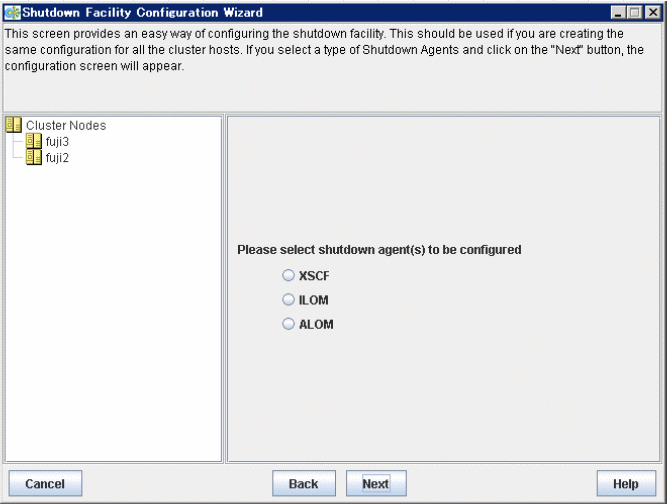Image resolution: width=667 pixels, height=504 pixels.
Task: Close the Shutdown Facility Configuration Wizard
Action: click(x=653, y=13)
